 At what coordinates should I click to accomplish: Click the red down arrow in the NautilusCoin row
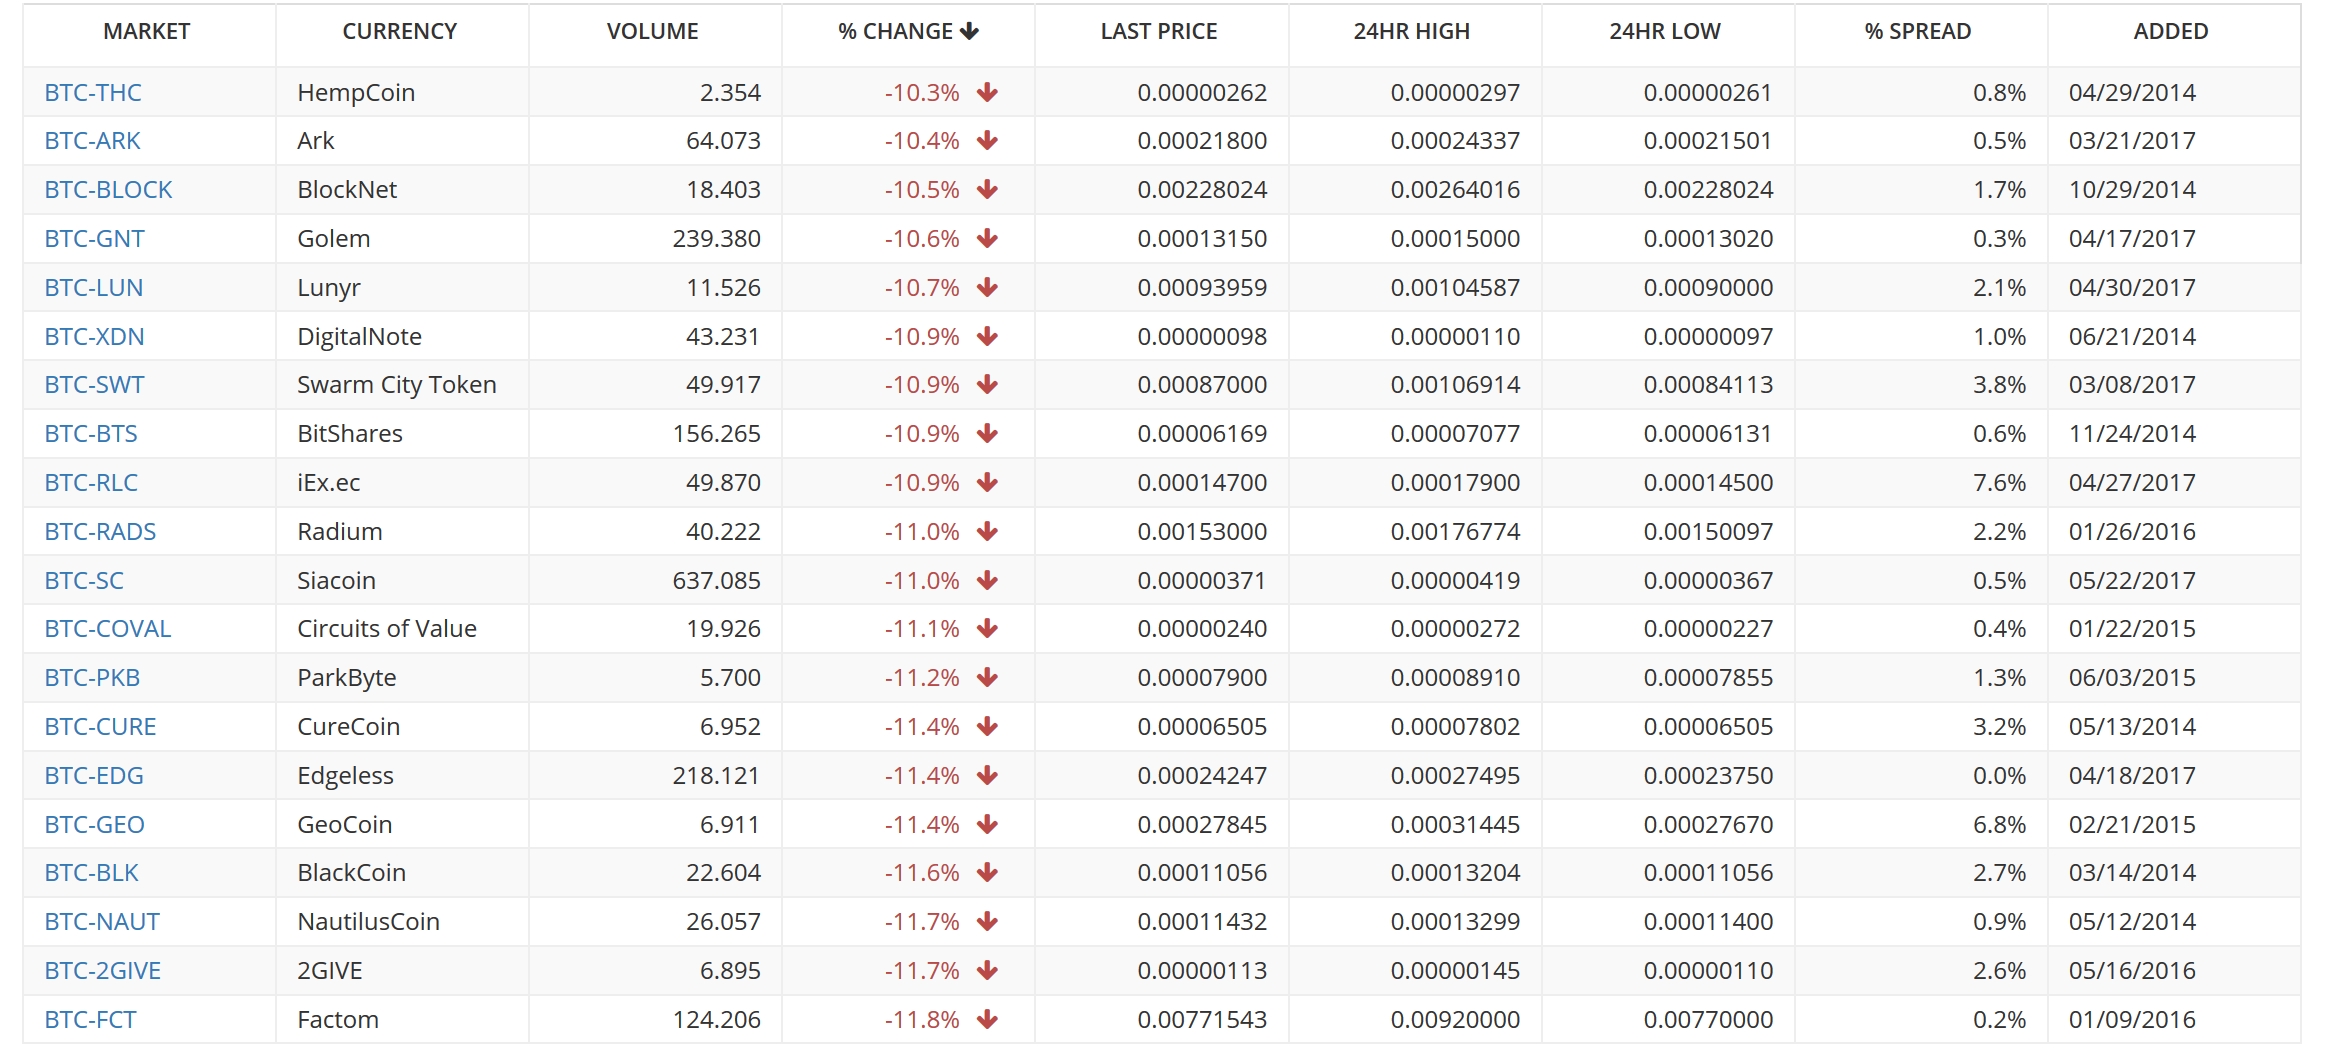(x=987, y=921)
